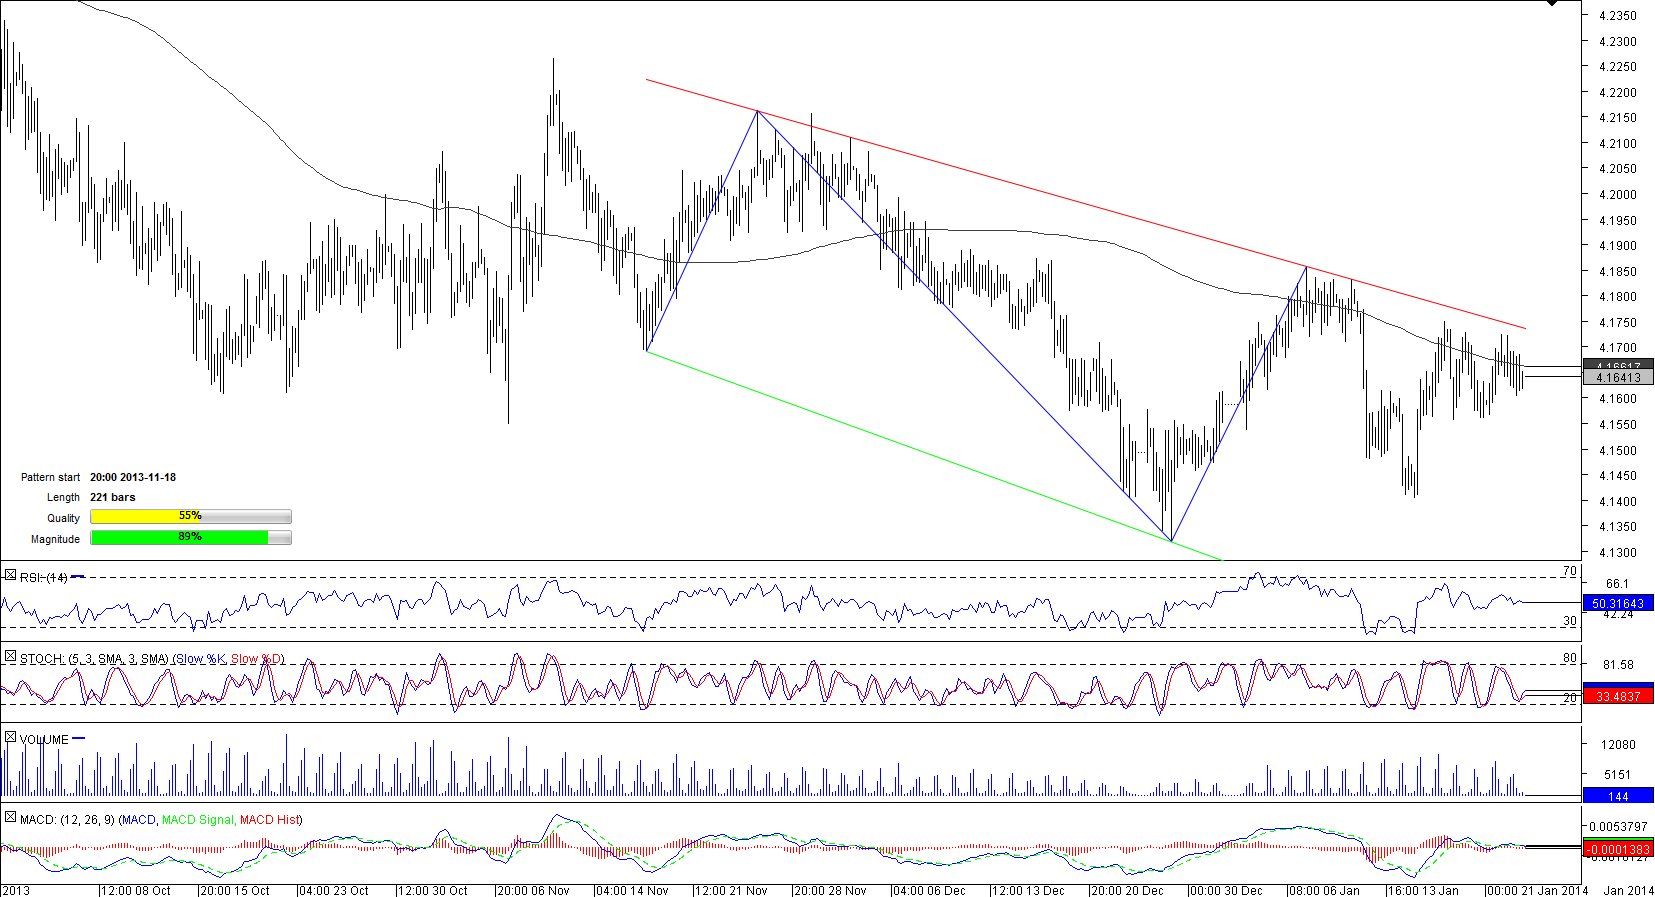Click the 4.2350 price axis label
Viewport: 1655px width, 897px height.
pos(1618,16)
